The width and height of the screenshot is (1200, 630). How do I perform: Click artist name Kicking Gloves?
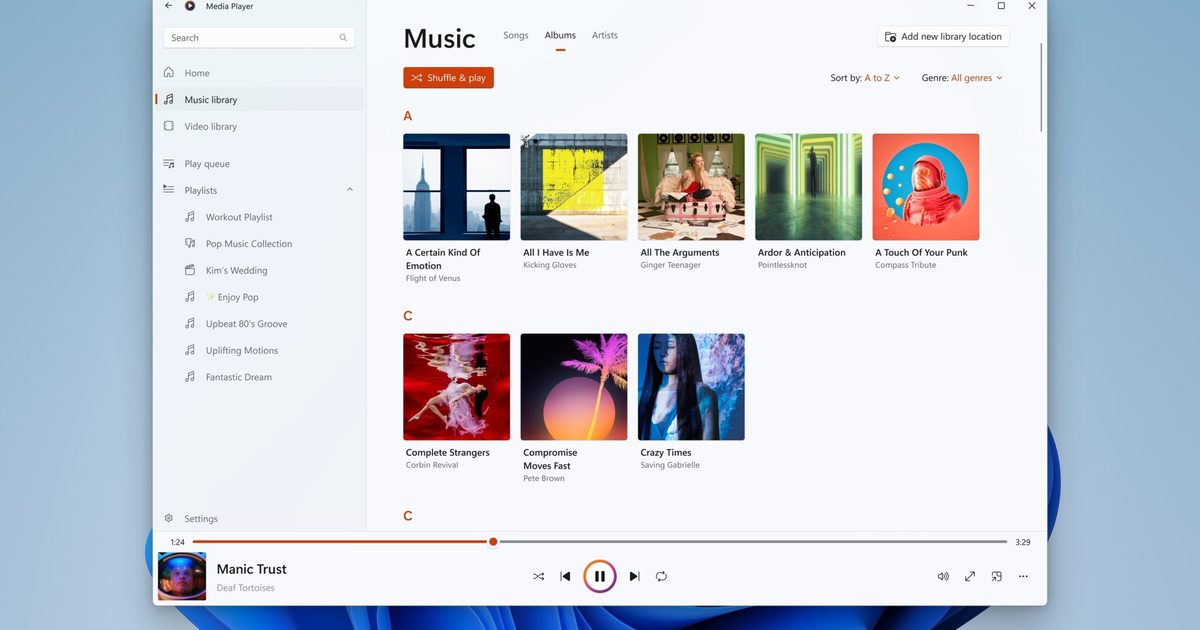pos(550,266)
